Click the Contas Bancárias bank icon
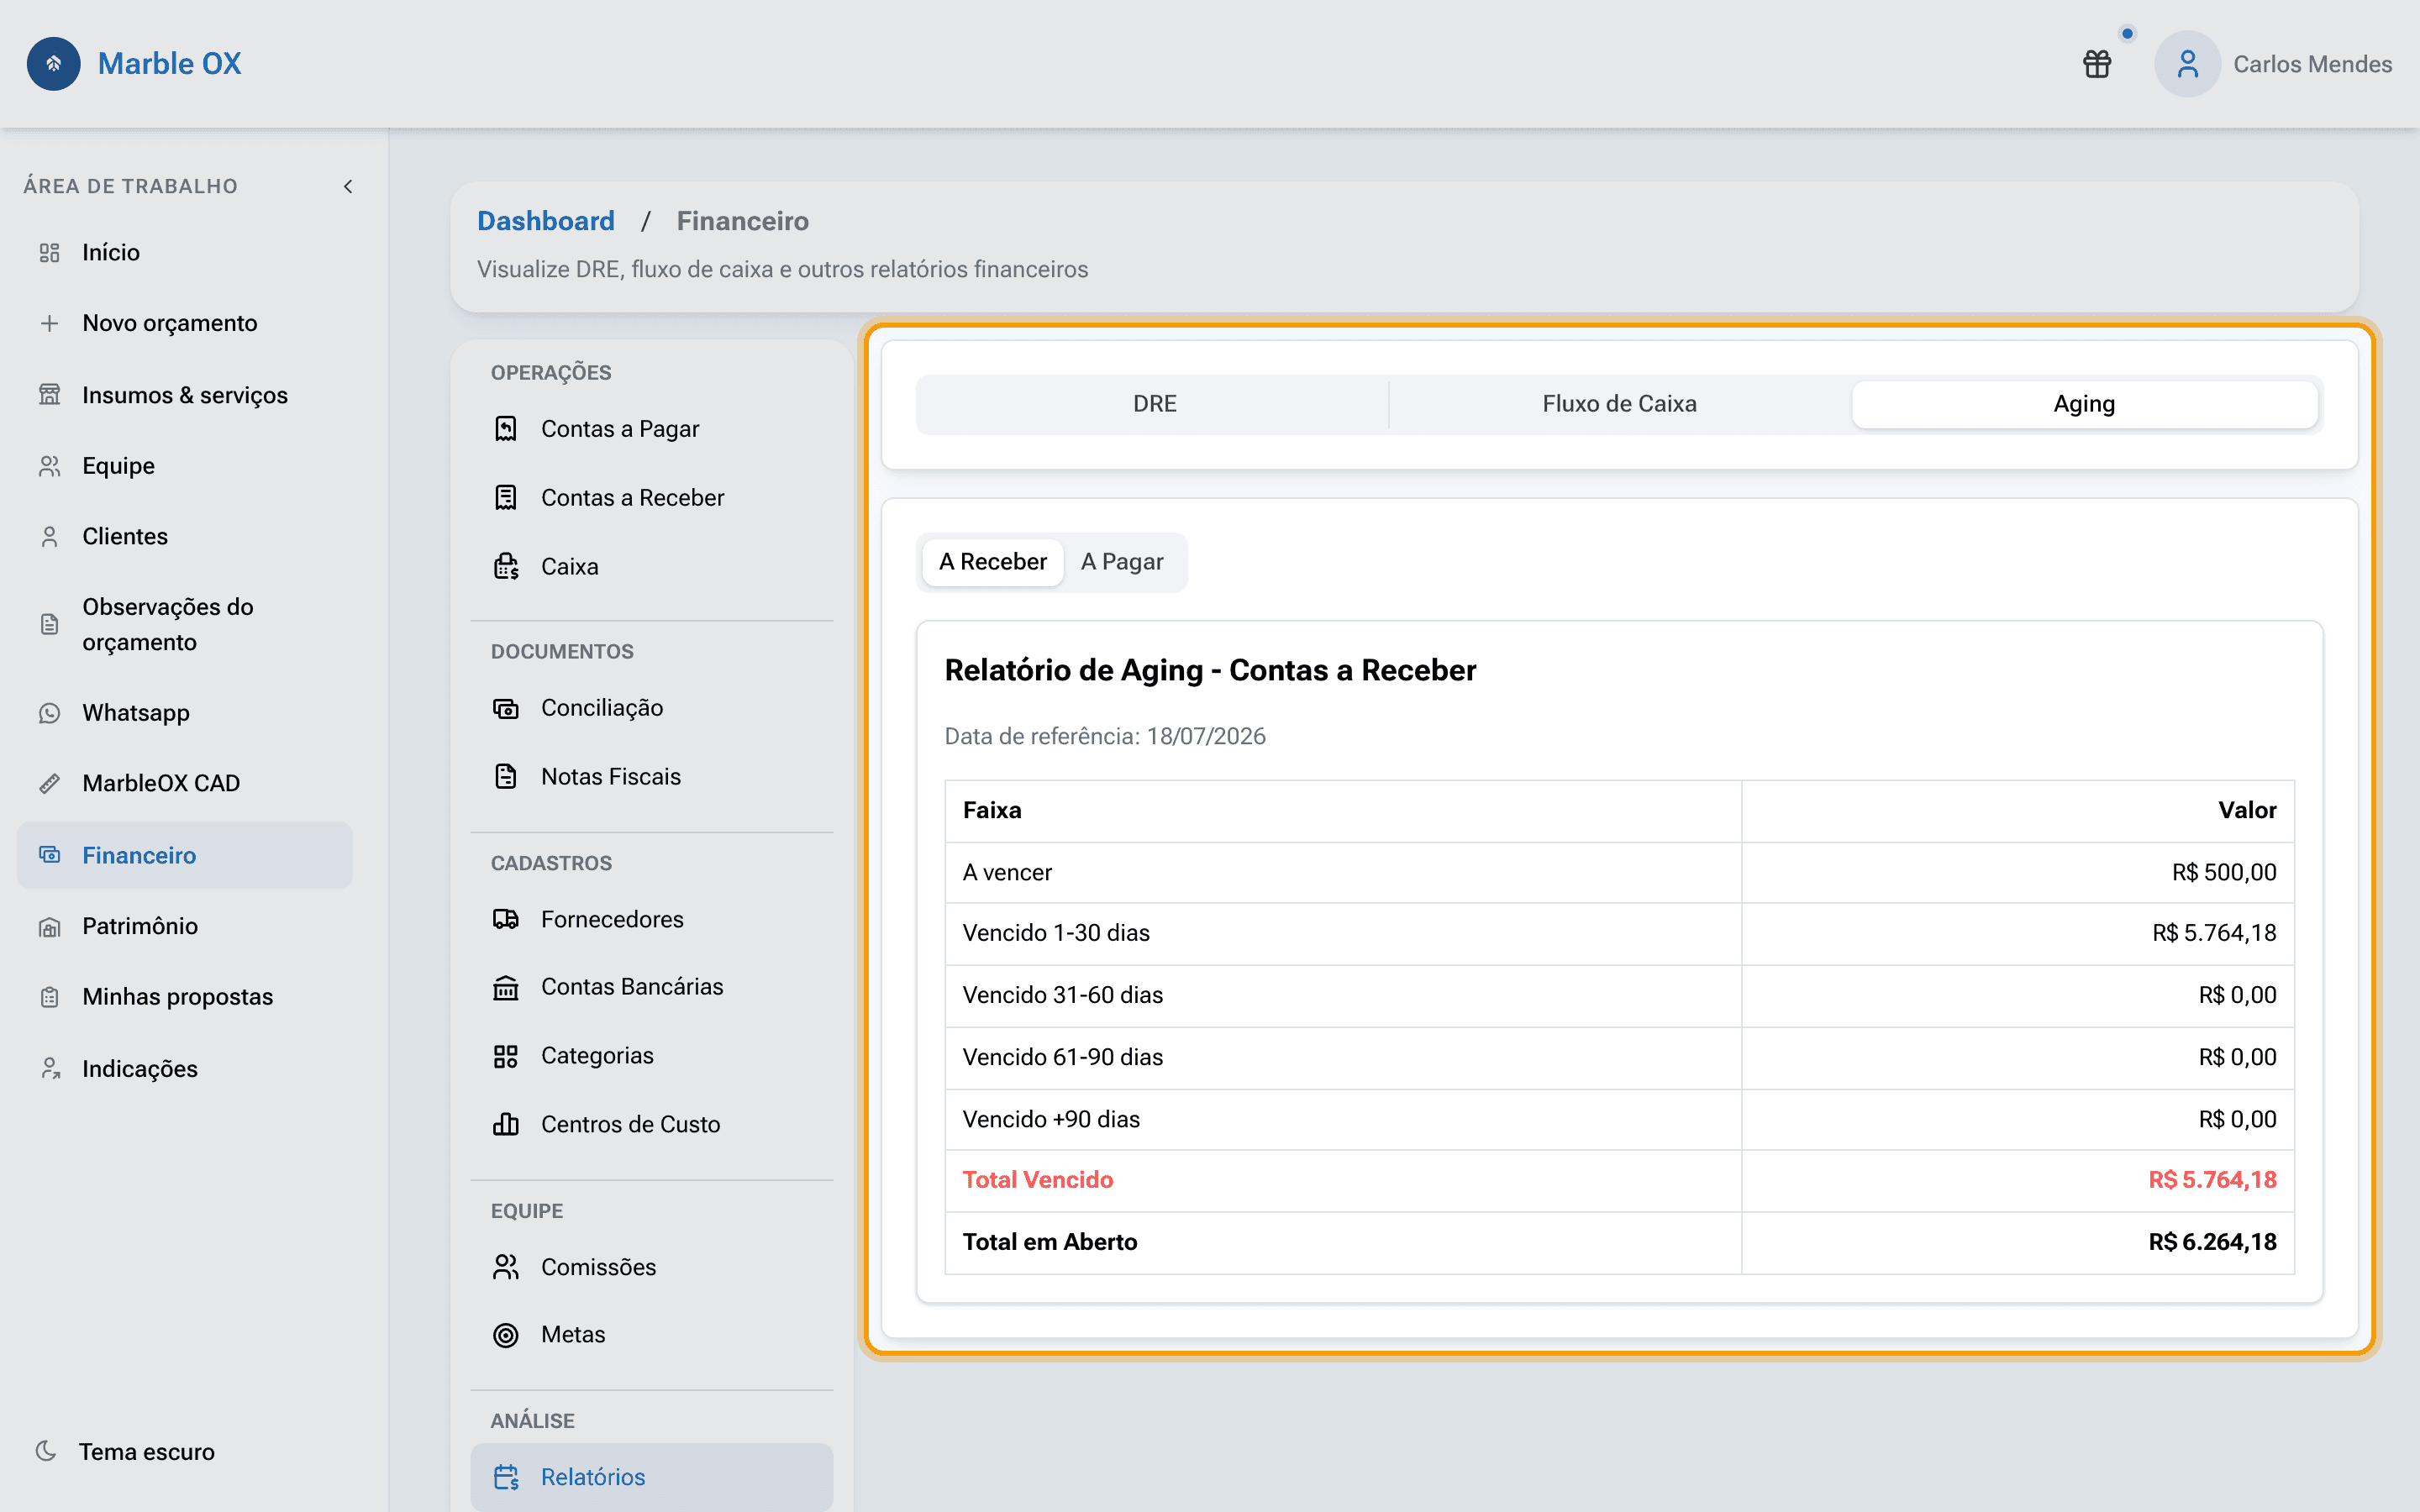Image resolution: width=2420 pixels, height=1512 pixels. click(x=506, y=987)
